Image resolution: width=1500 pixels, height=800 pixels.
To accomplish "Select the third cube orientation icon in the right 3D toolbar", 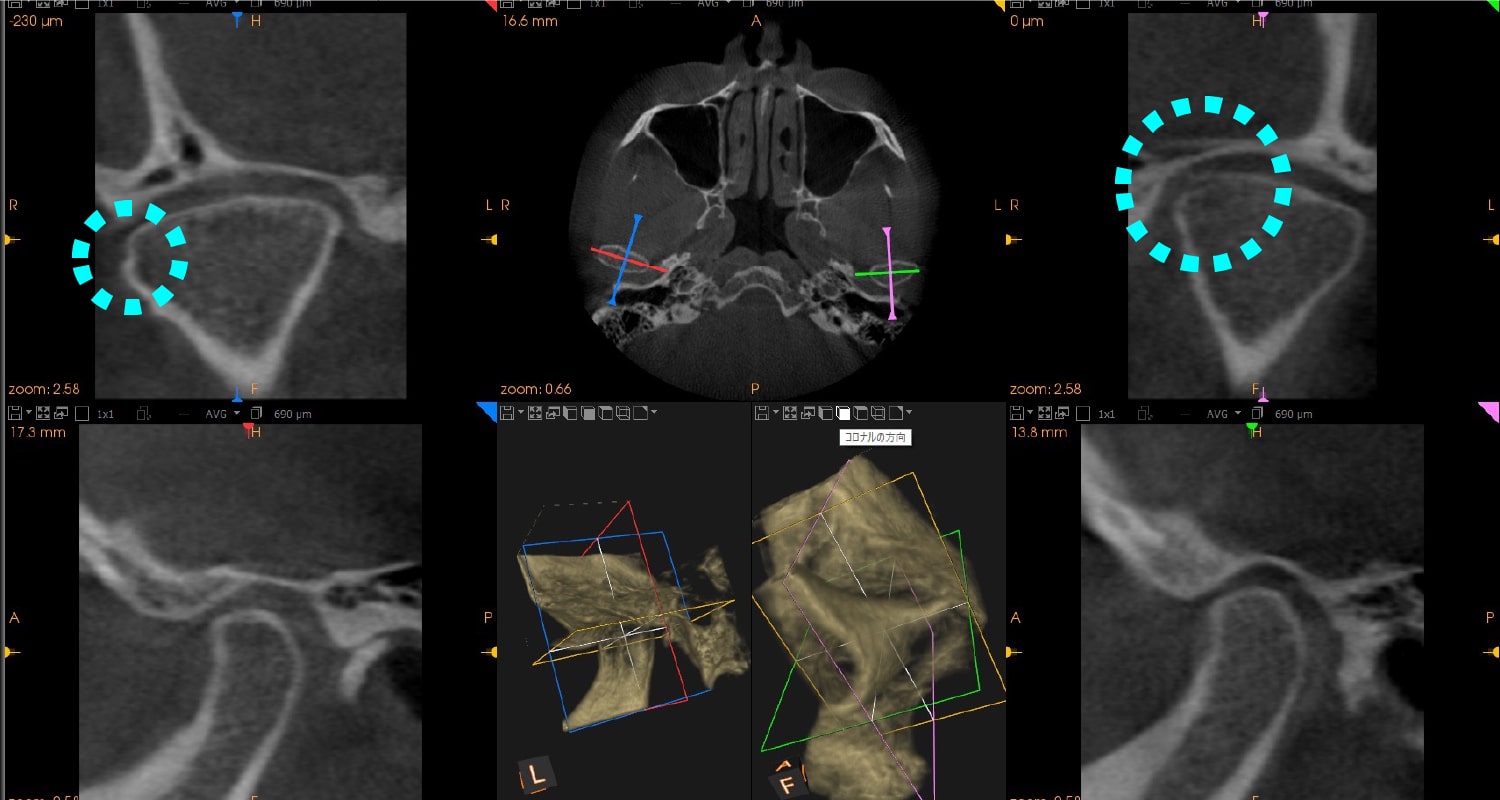I will (861, 413).
